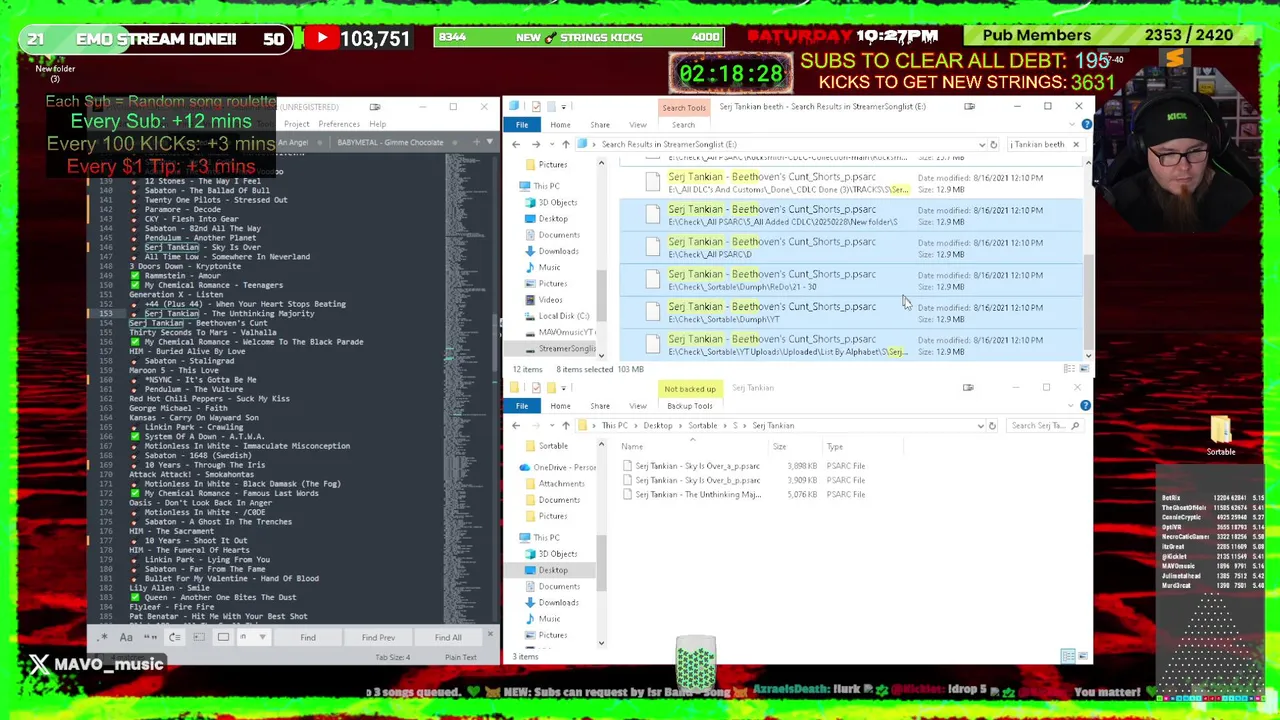Open address bar dropdown in search results window

click(981, 144)
